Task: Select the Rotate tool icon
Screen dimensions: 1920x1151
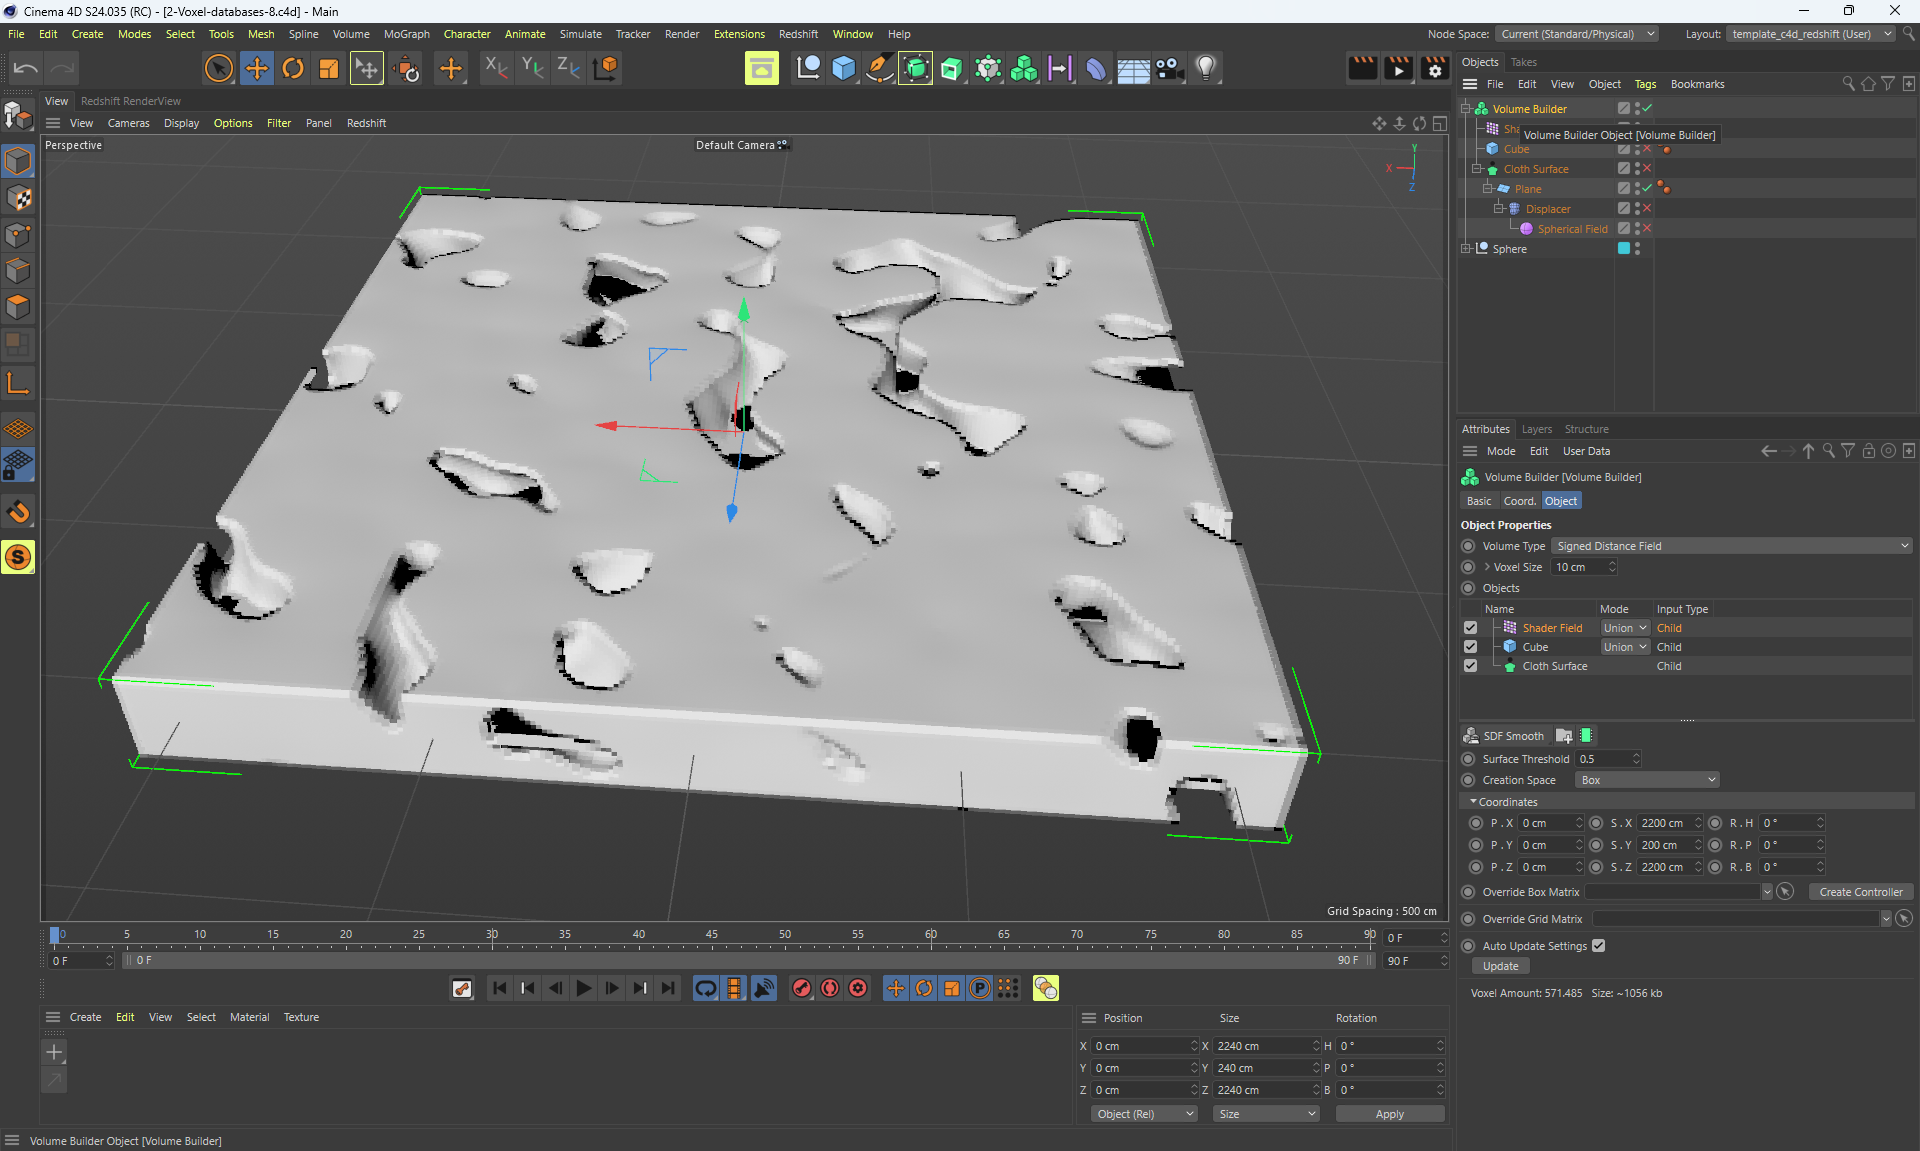Action: (x=293, y=68)
